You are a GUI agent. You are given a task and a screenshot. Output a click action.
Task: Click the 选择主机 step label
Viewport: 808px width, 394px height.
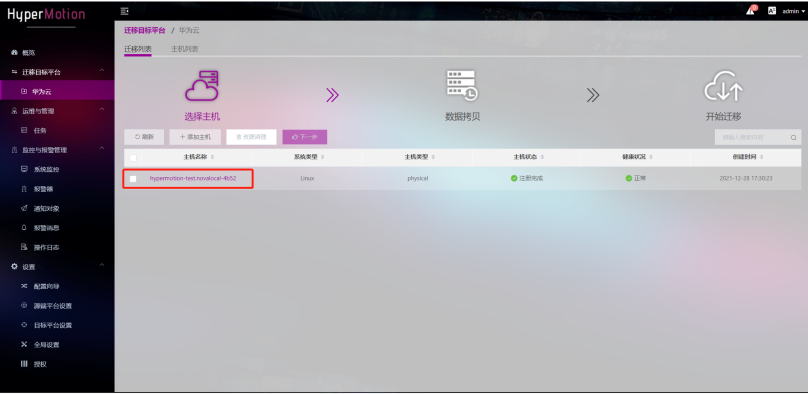pos(202,116)
